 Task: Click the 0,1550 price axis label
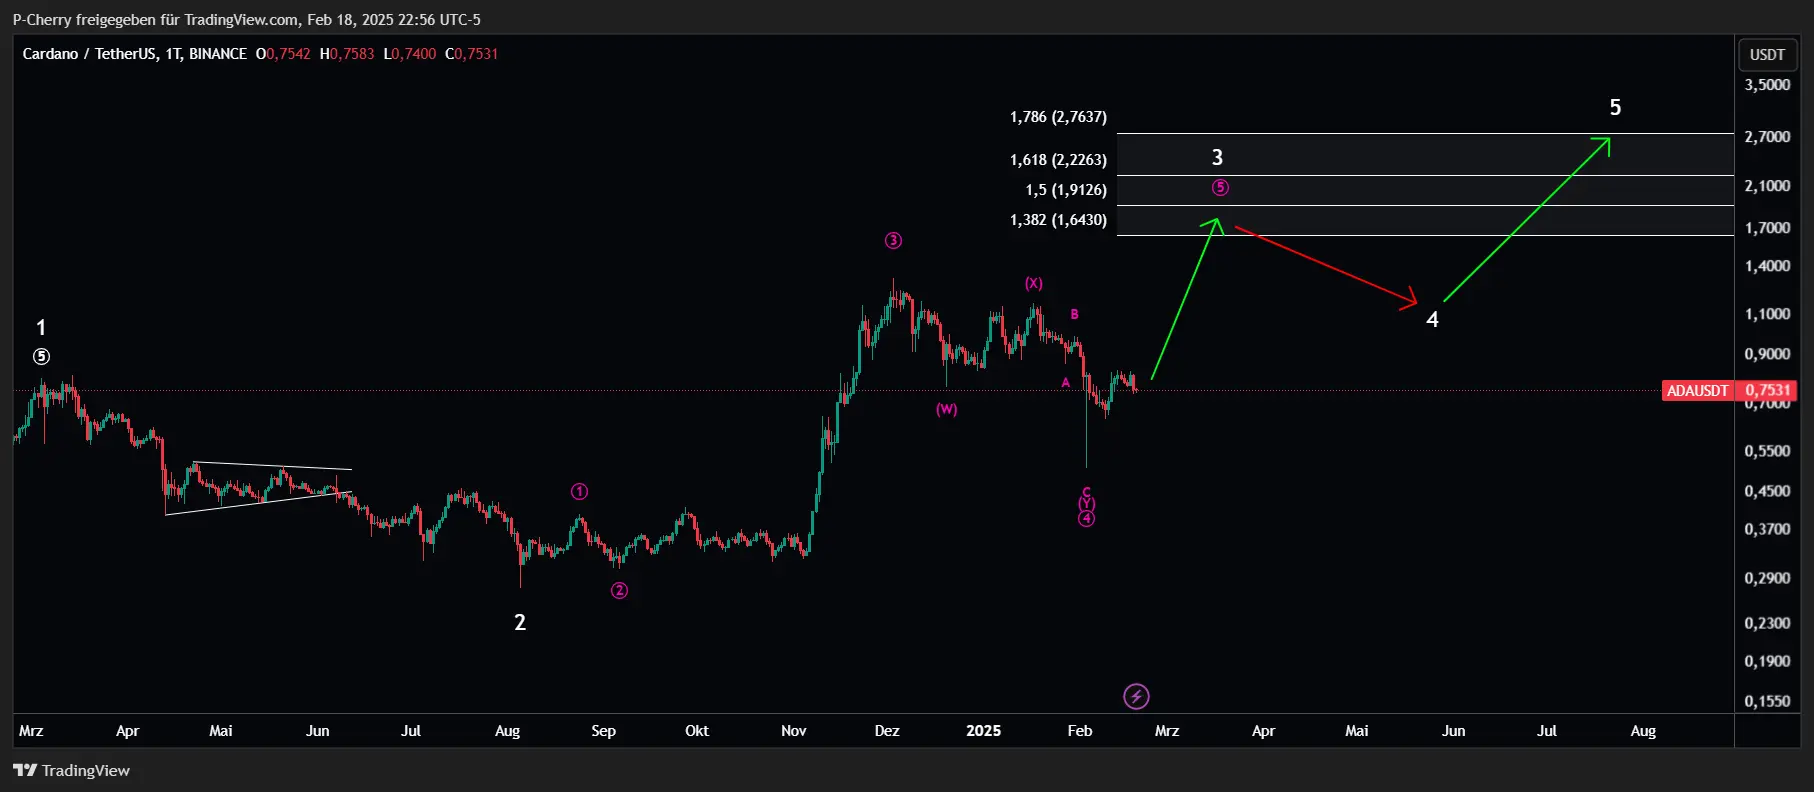(x=1767, y=701)
